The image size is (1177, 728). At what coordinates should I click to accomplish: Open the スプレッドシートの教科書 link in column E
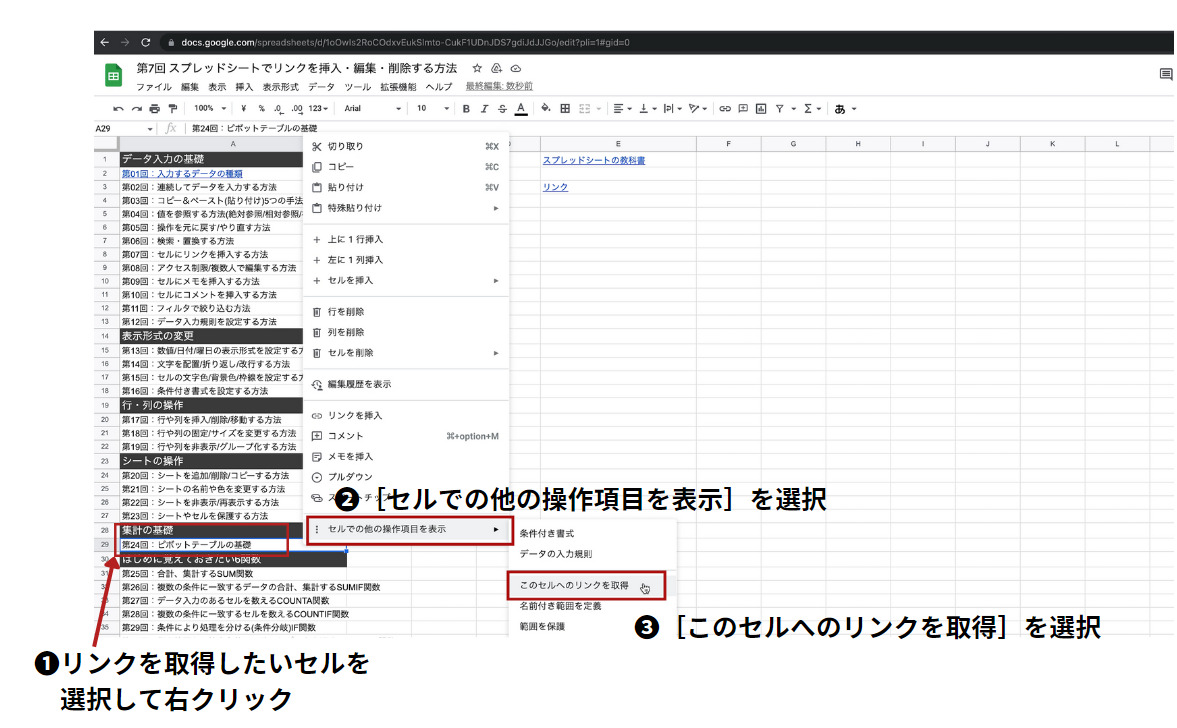(x=593, y=160)
